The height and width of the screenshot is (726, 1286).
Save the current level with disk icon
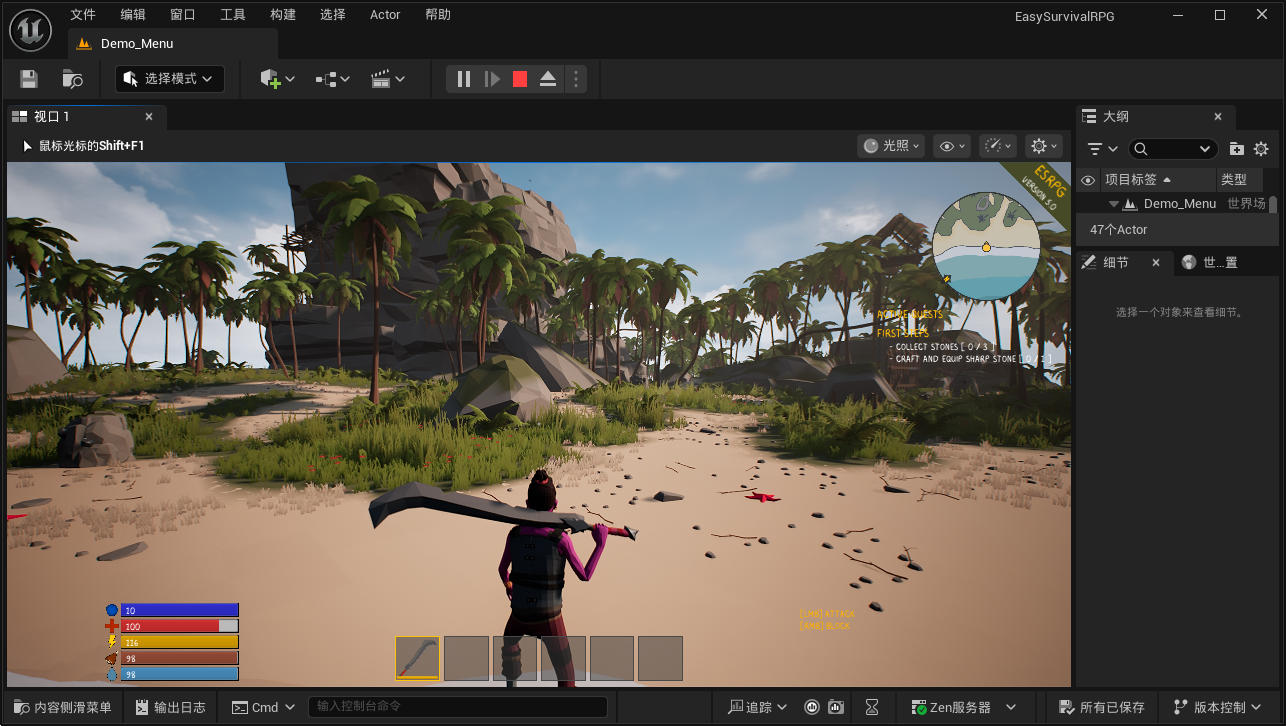tap(29, 79)
